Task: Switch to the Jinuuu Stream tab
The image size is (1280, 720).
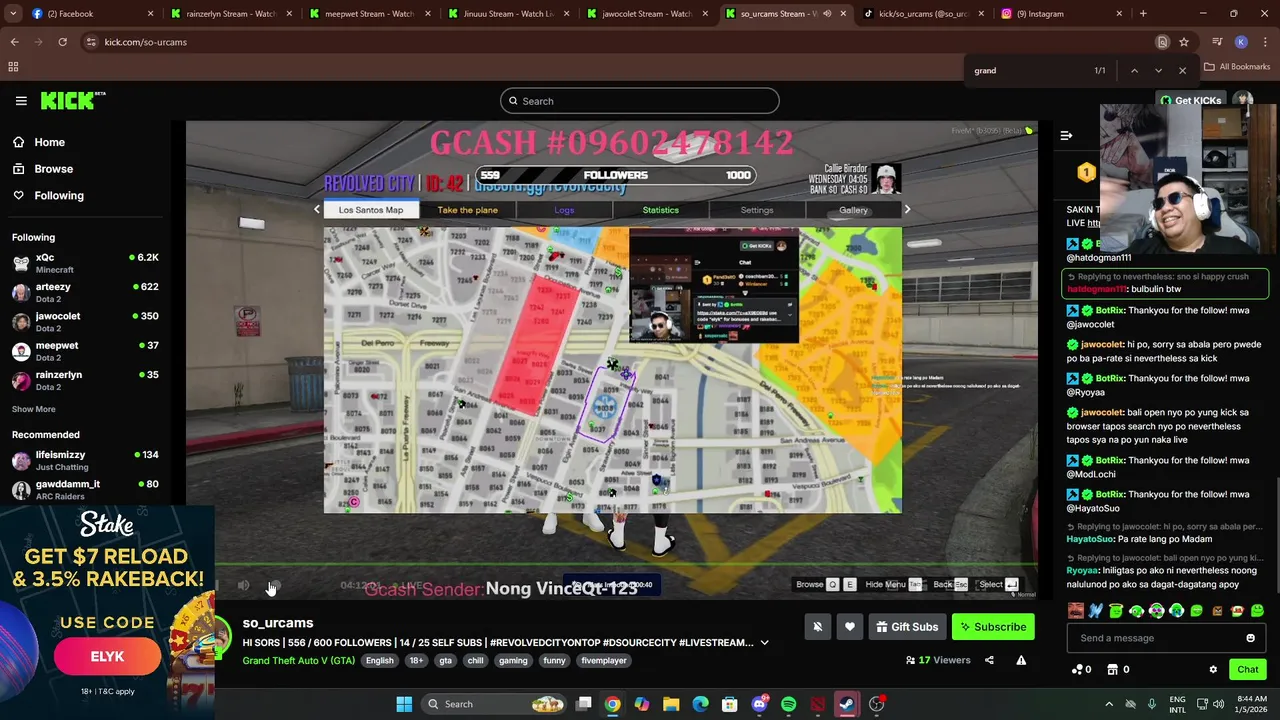Action: 508,14
